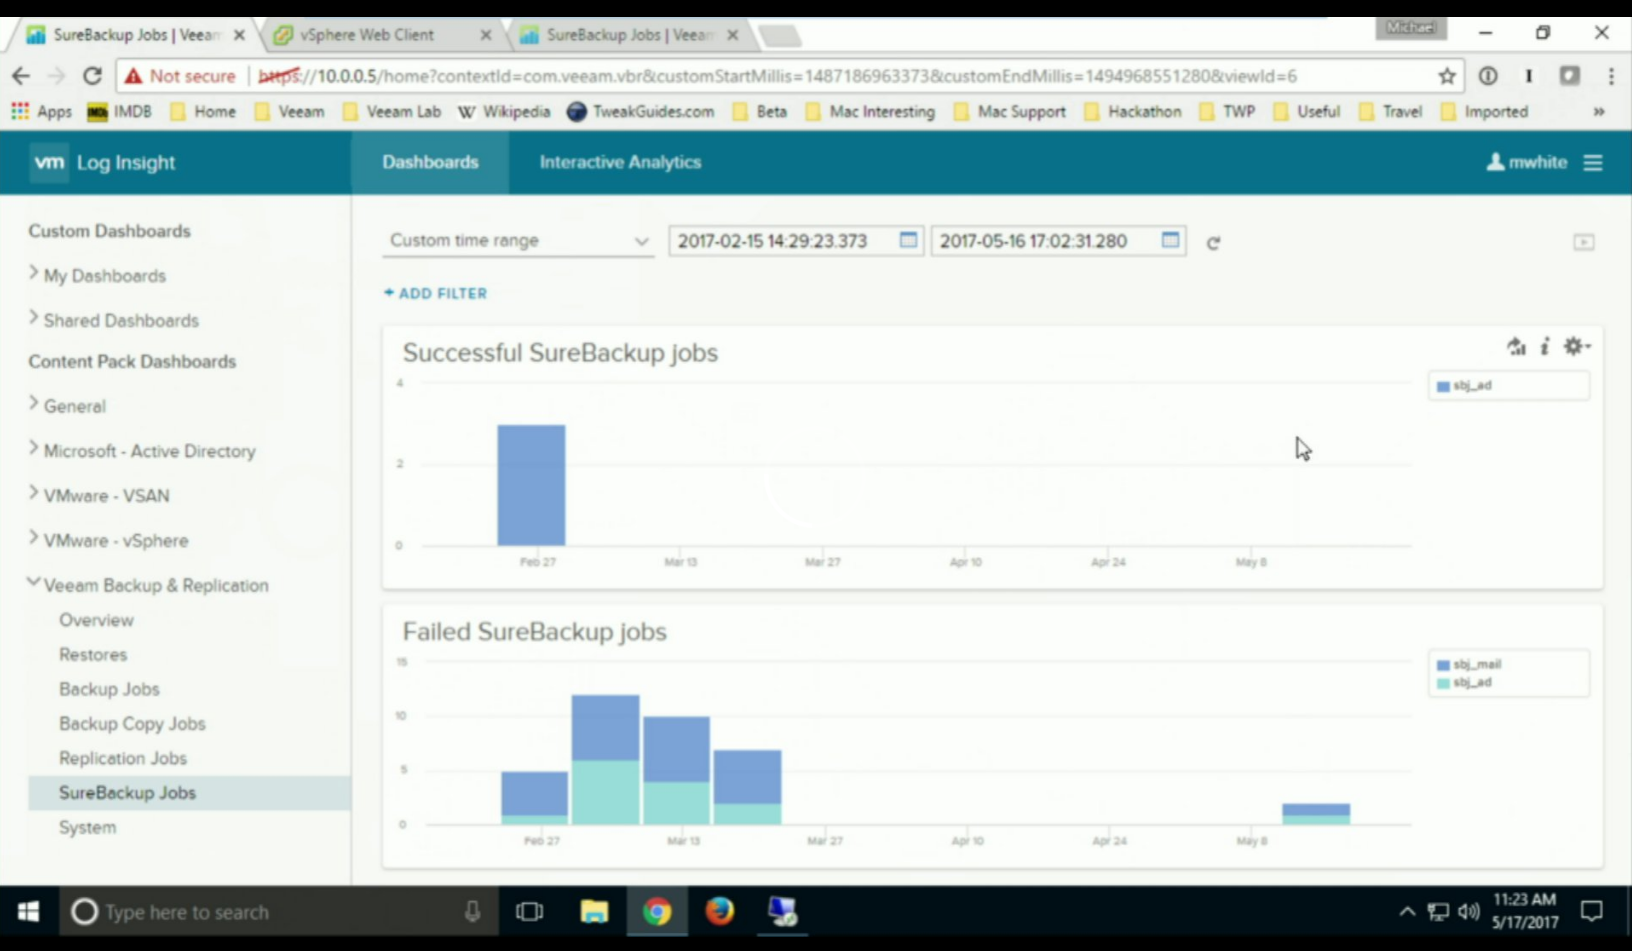Open the Action Center notification icon
1632x951 pixels.
click(1591, 911)
